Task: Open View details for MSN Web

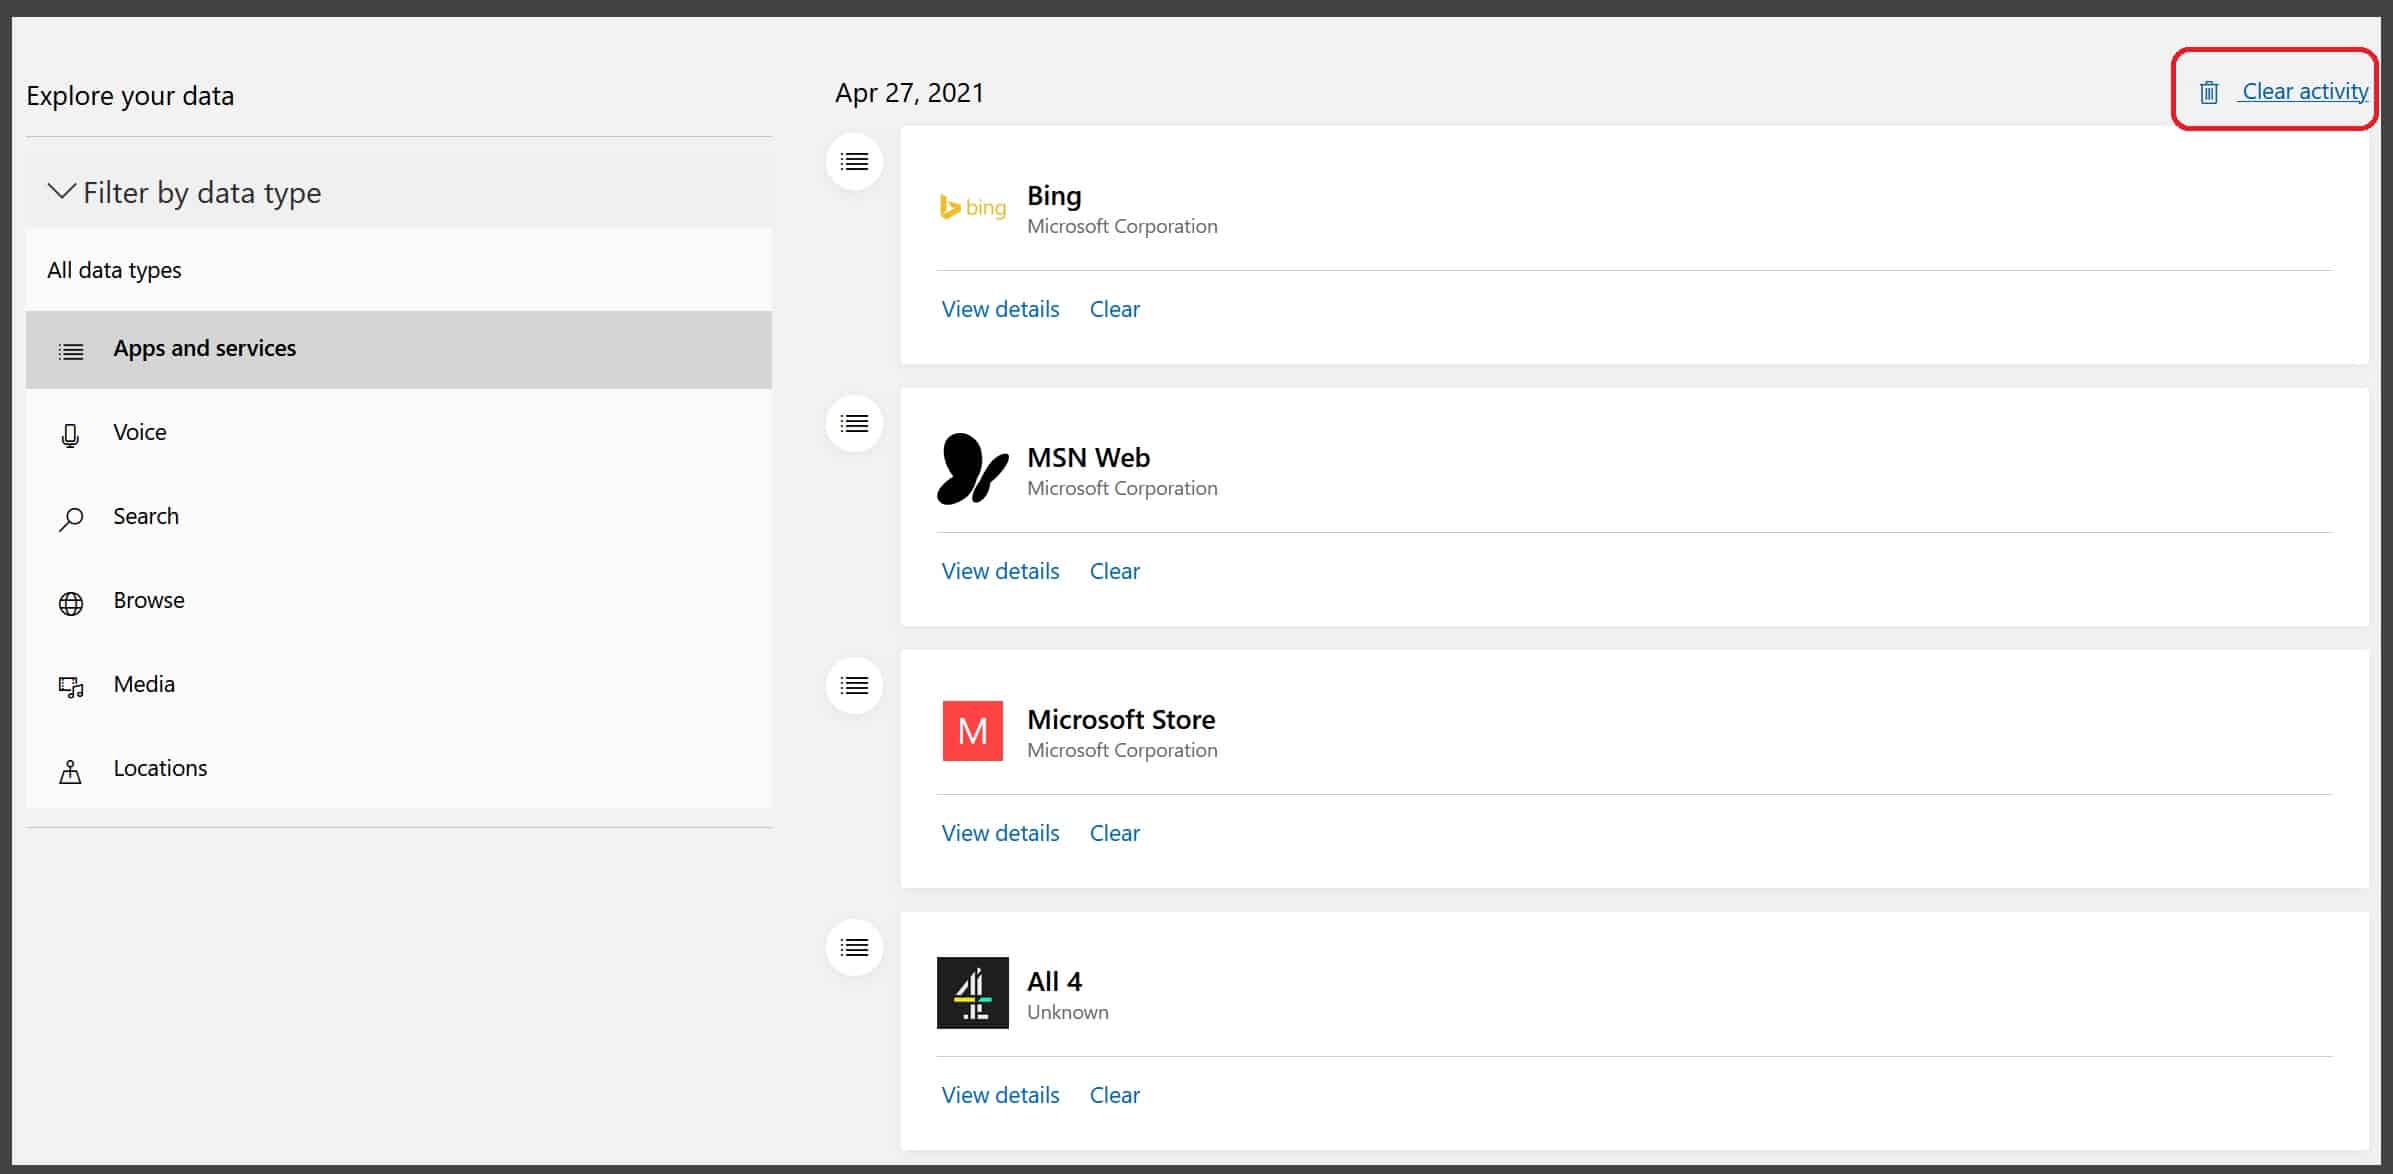Action: (x=1000, y=571)
